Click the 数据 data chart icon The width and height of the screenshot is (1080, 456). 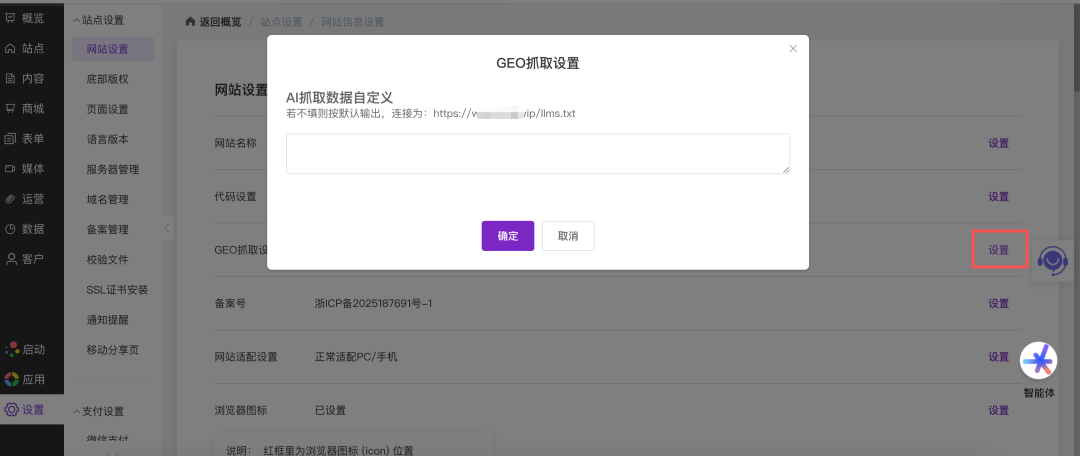tap(10, 228)
